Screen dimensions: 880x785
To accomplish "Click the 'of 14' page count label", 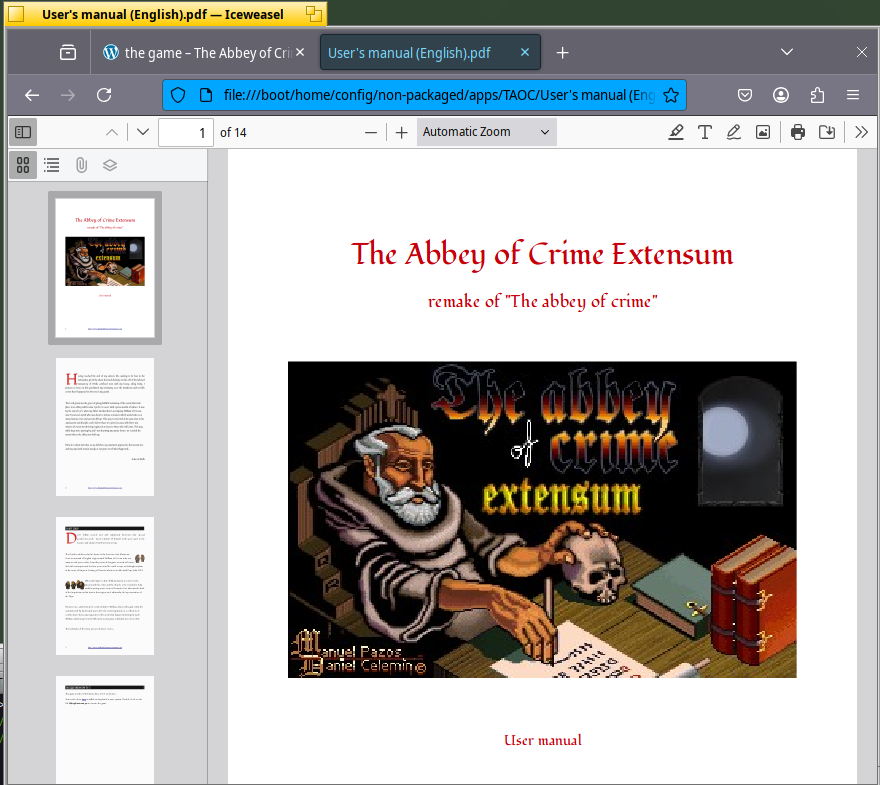I will [x=233, y=132].
